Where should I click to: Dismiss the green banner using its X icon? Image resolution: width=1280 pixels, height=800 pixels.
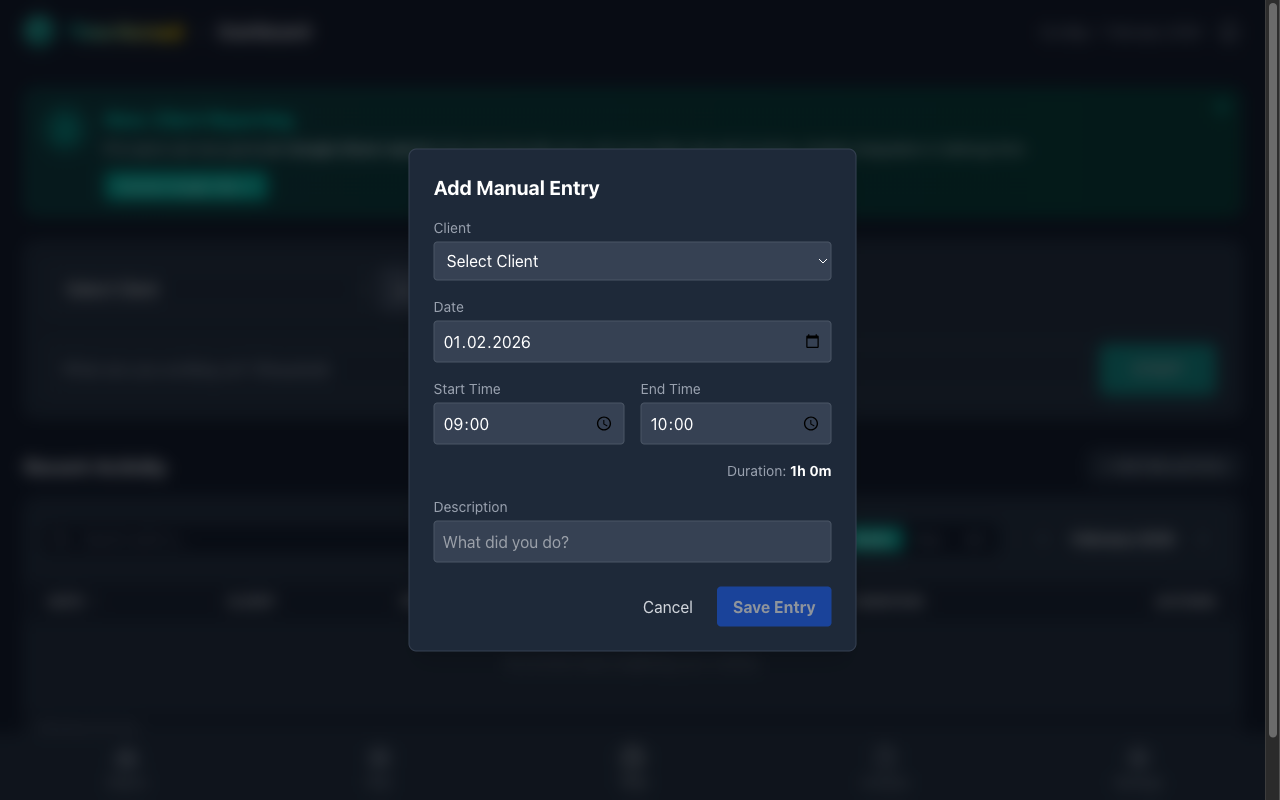[x=1222, y=107]
